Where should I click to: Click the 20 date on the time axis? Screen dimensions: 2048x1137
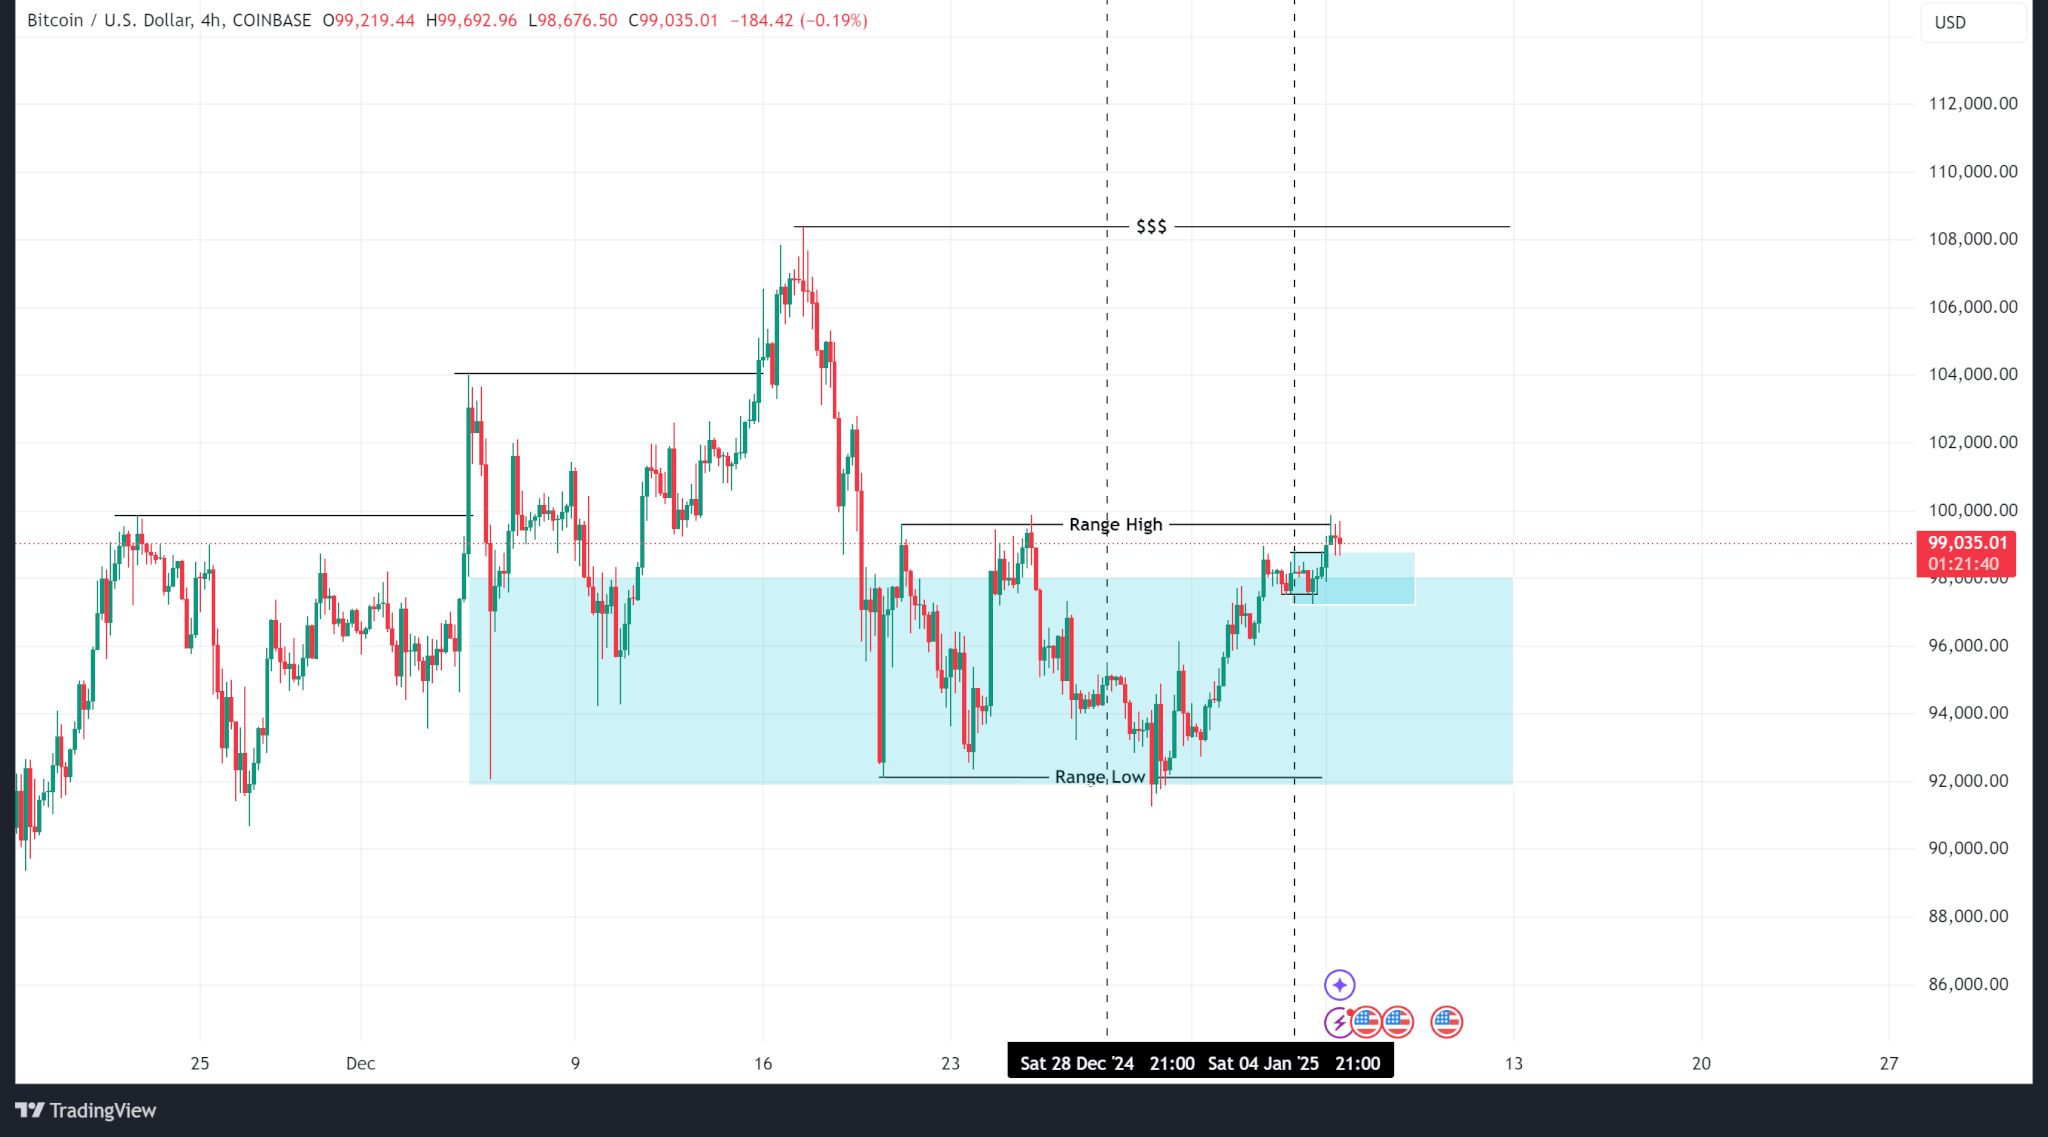click(x=1701, y=1063)
